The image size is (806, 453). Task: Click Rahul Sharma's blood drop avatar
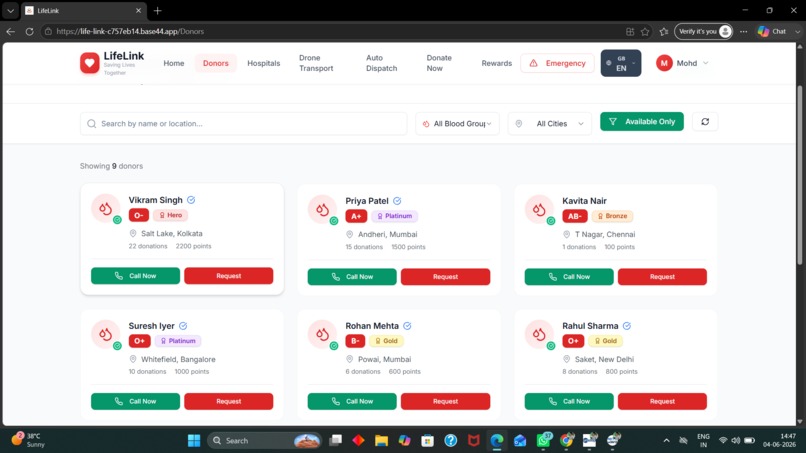tap(539, 334)
